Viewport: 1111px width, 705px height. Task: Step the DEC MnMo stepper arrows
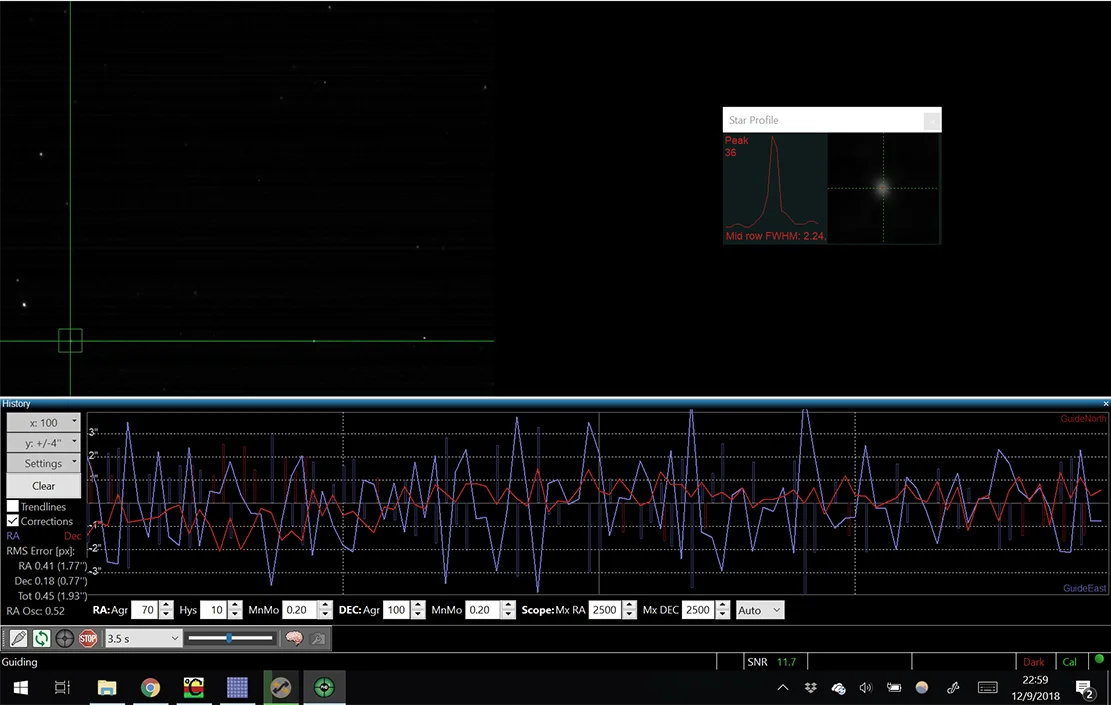click(x=509, y=609)
